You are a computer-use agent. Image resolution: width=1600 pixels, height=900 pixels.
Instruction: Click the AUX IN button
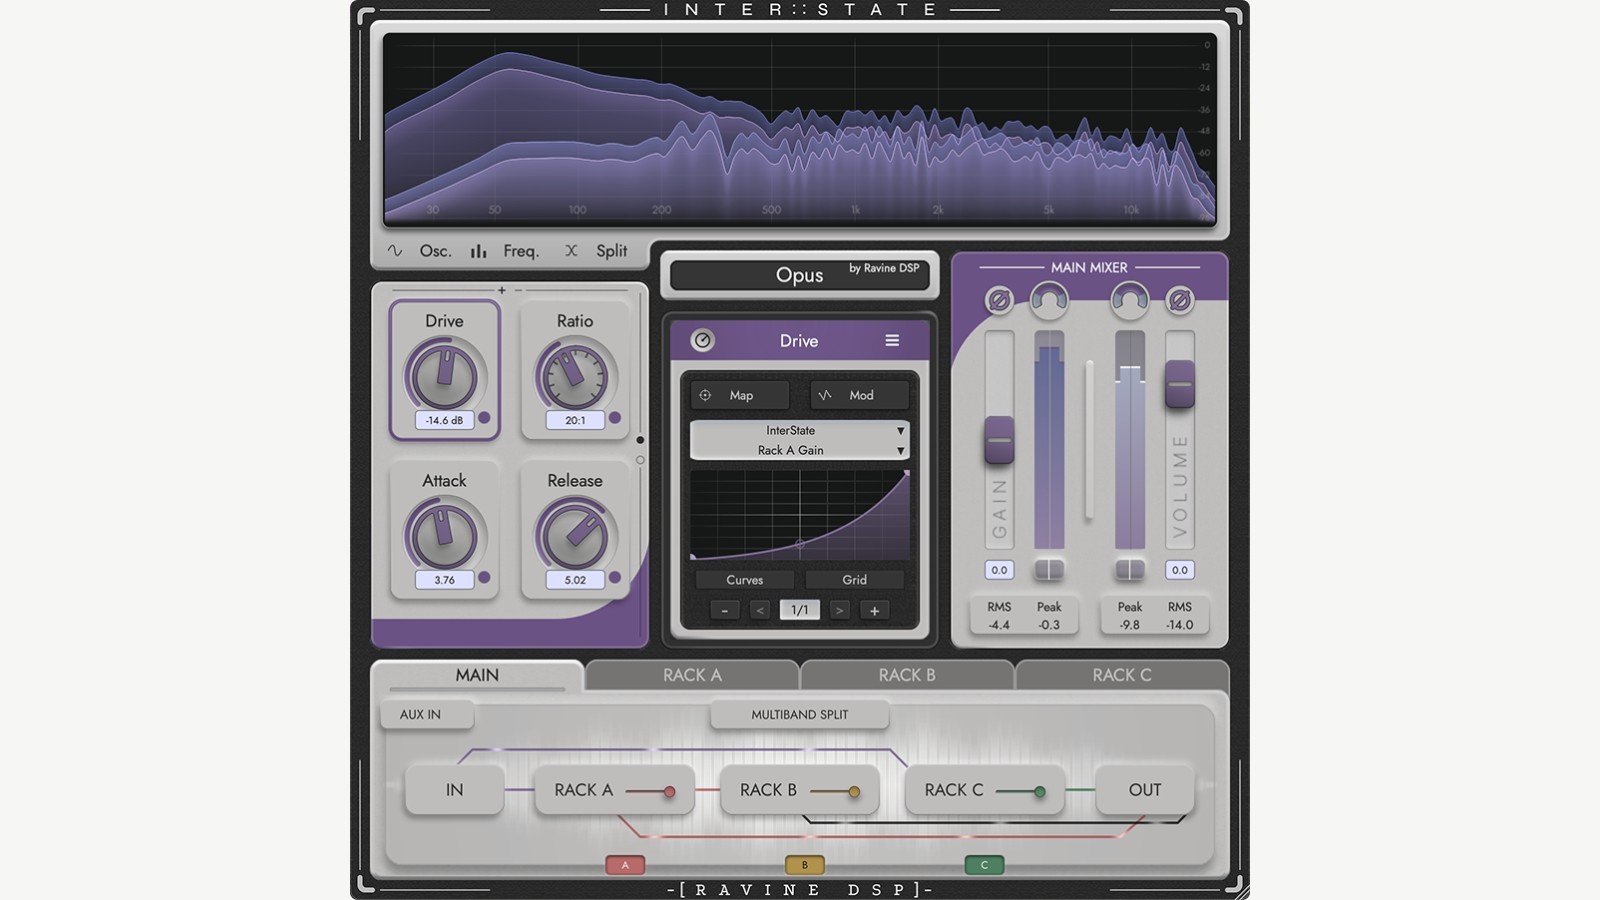click(x=425, y=714)
